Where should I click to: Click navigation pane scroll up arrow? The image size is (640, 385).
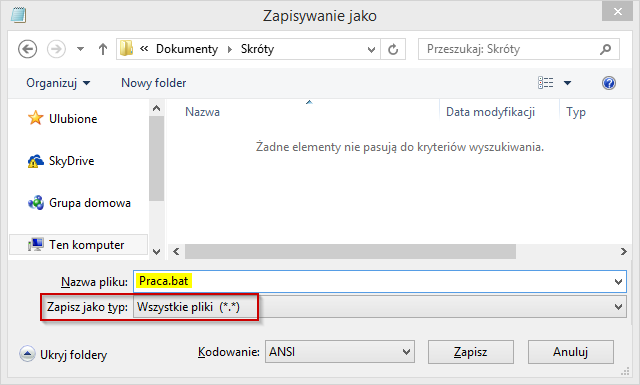156,108
